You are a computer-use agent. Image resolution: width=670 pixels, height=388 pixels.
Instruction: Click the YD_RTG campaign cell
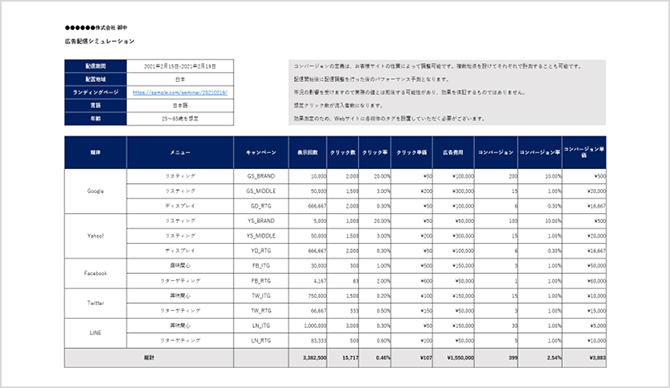pyautogui.click(x=261, y=251)
